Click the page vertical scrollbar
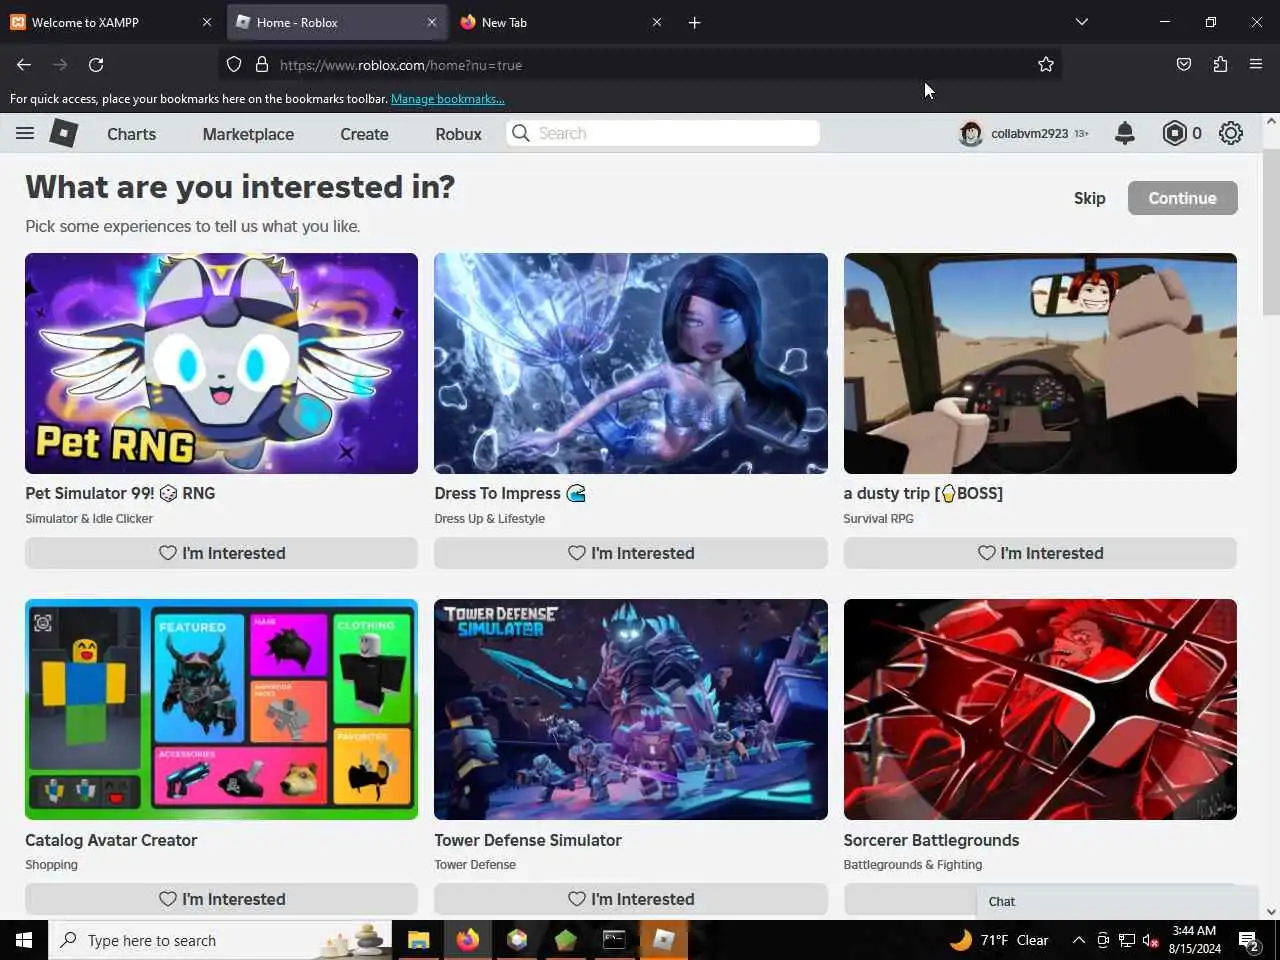 point(1271,233)
